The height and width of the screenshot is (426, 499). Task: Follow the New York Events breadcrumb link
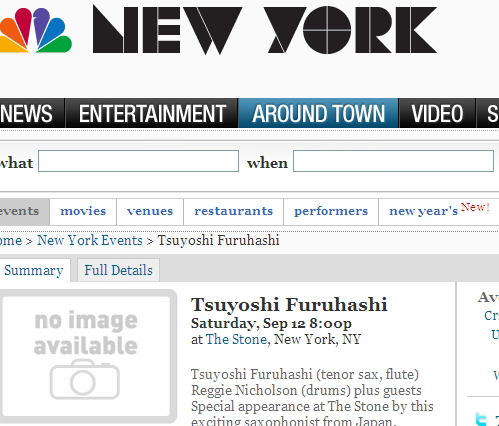click(90, 240)
